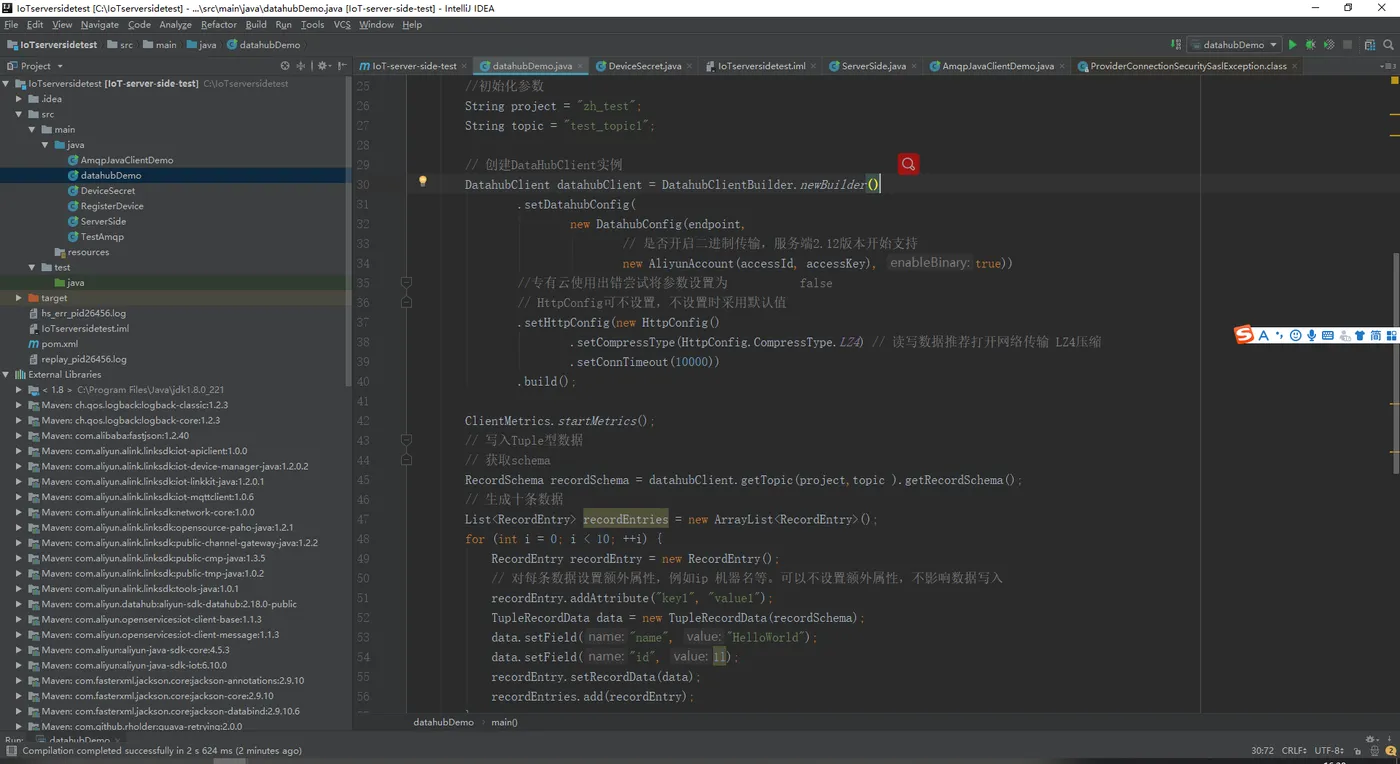Click the recordEntries variable on line 47
Image resolution: width=1400 pixels, height=764 pixels.
point(625,519)
